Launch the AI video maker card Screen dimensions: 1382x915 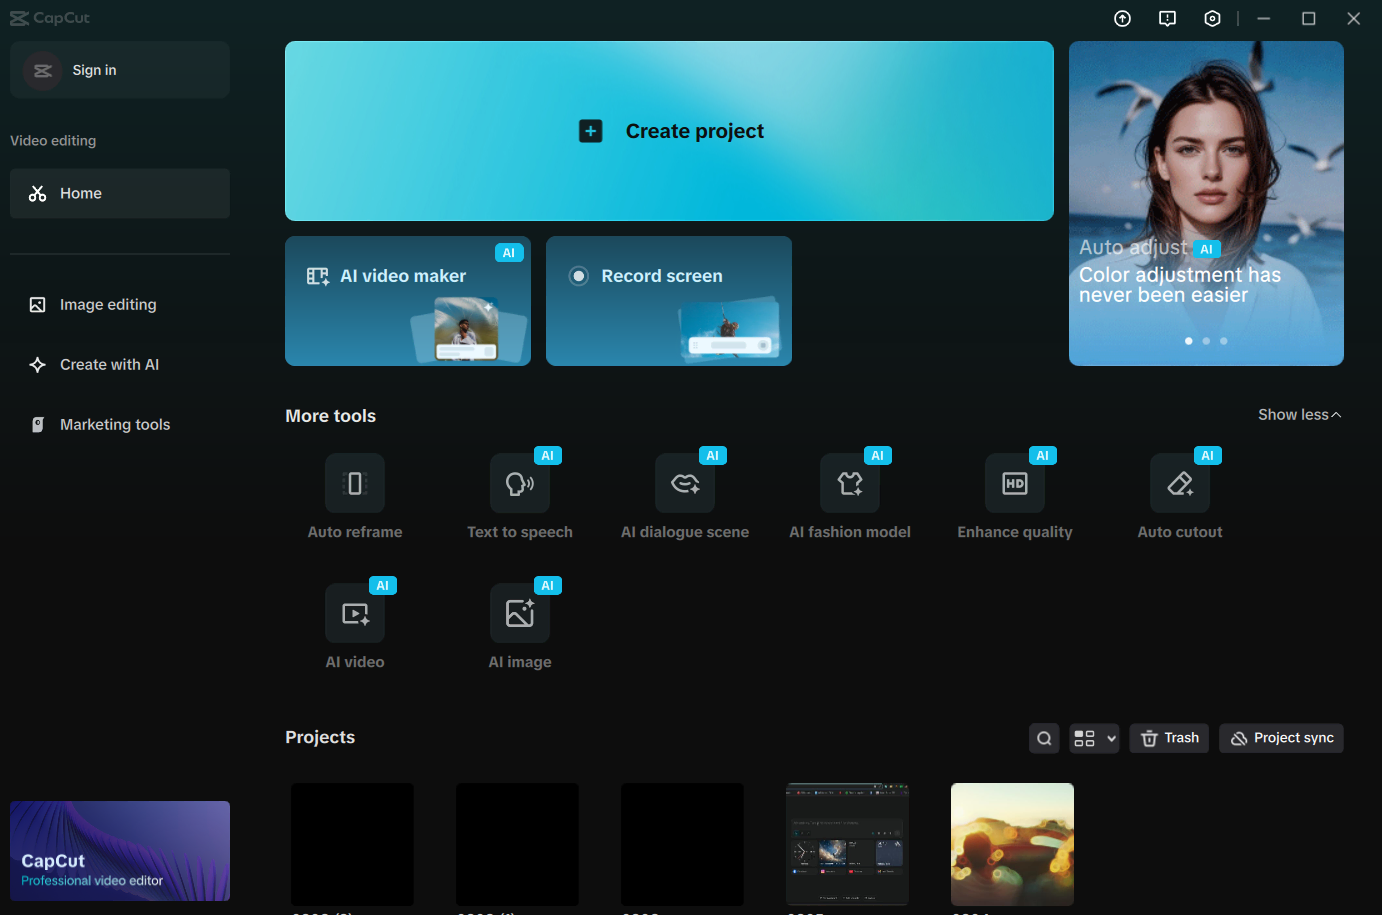408,301
